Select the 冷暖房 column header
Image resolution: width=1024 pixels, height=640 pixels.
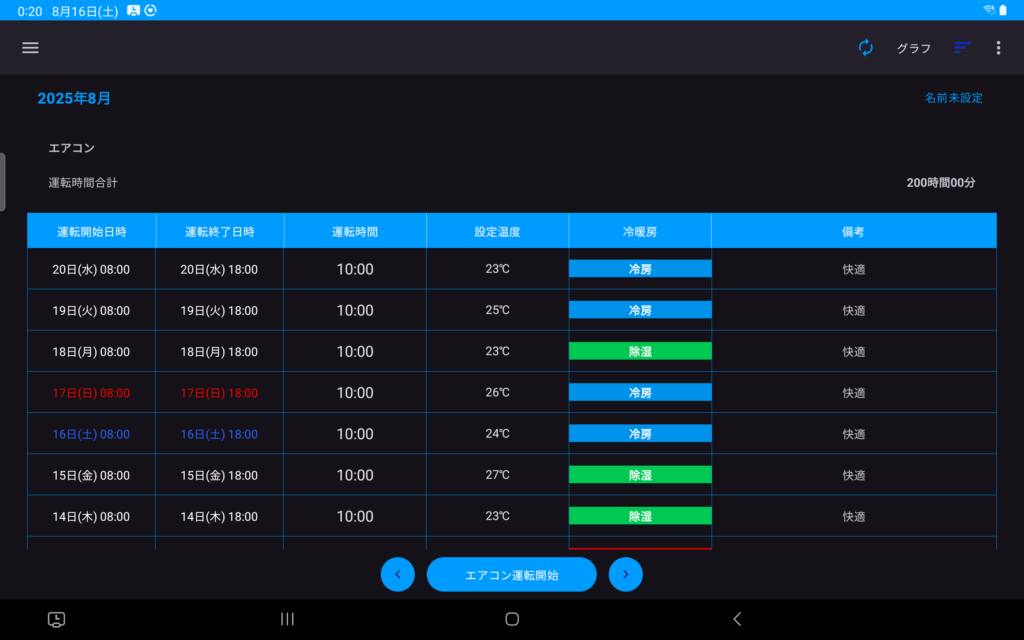pos(640,231)
